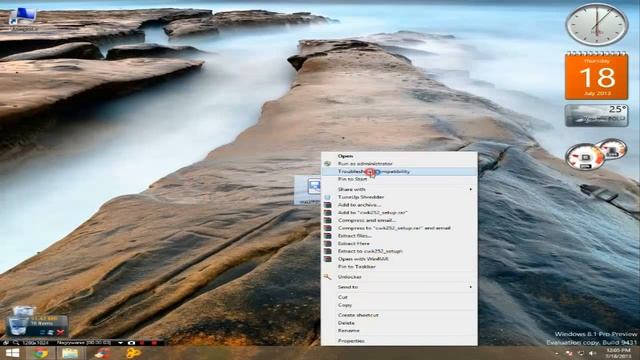
Task: Click the volume icon in system tray
Action: coord(593,353)
